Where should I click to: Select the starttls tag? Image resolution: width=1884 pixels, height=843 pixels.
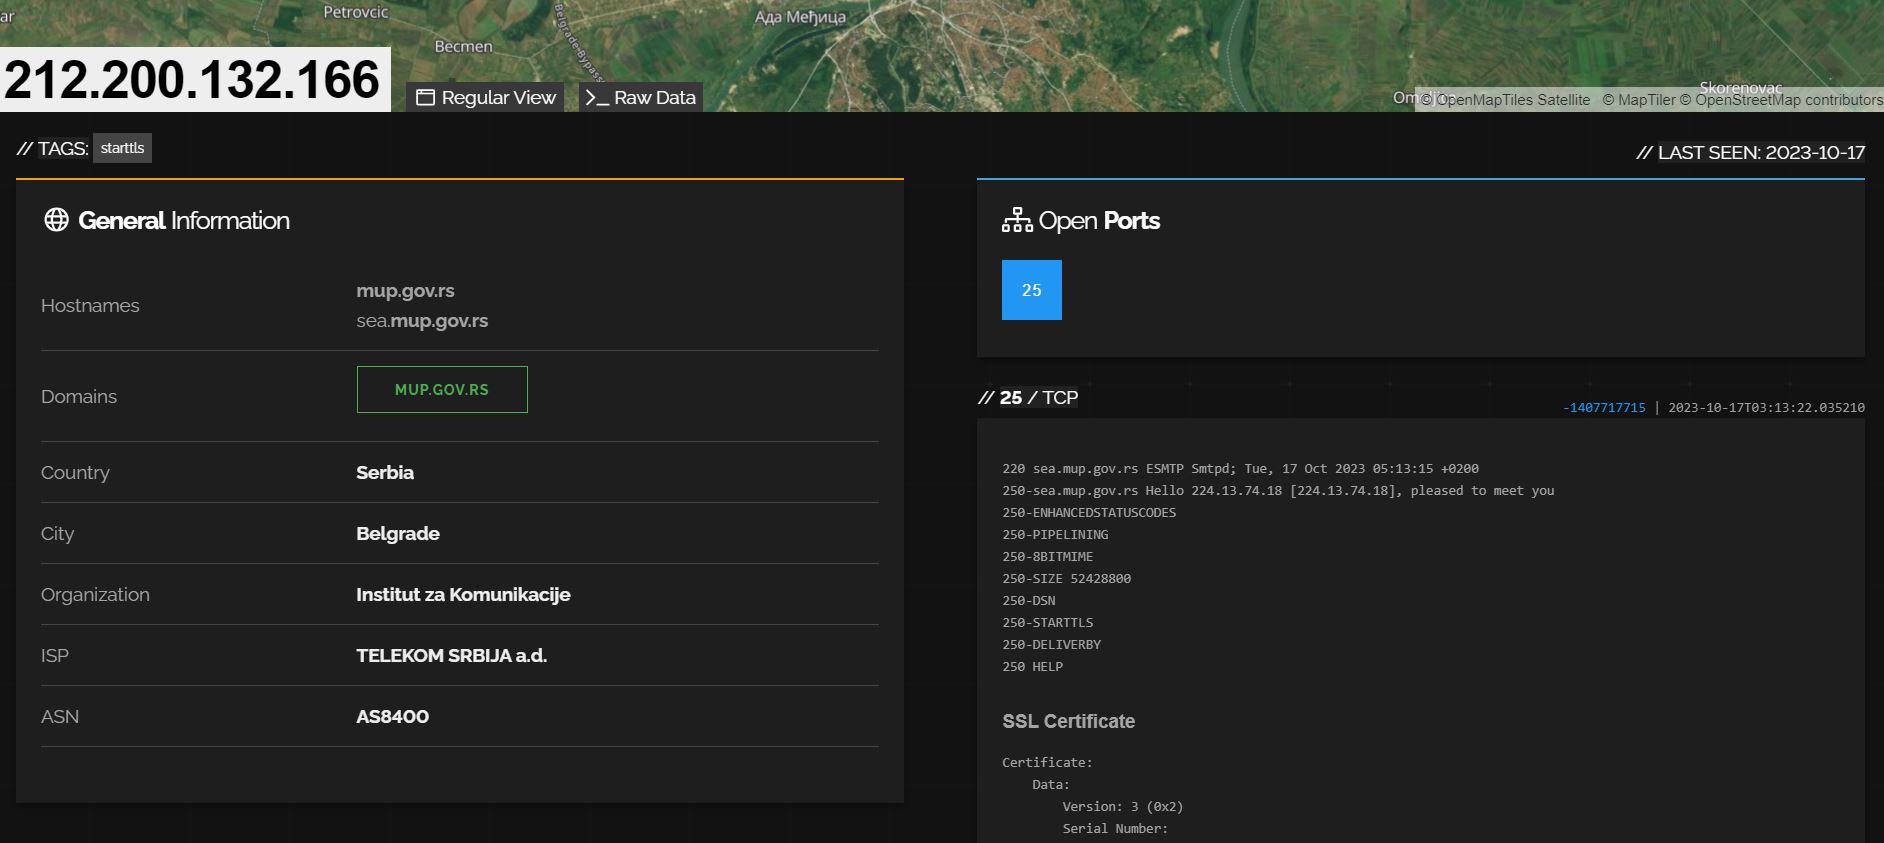[122, 148]
